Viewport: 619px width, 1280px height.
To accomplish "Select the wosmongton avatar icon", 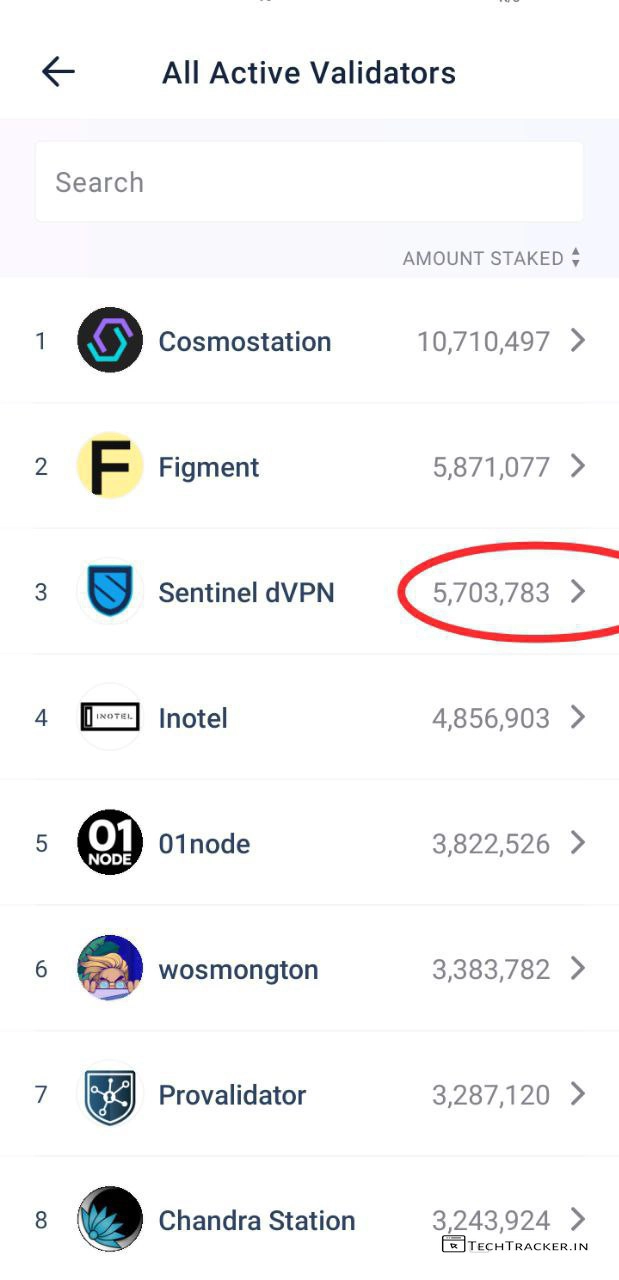I will pos(110,969).
